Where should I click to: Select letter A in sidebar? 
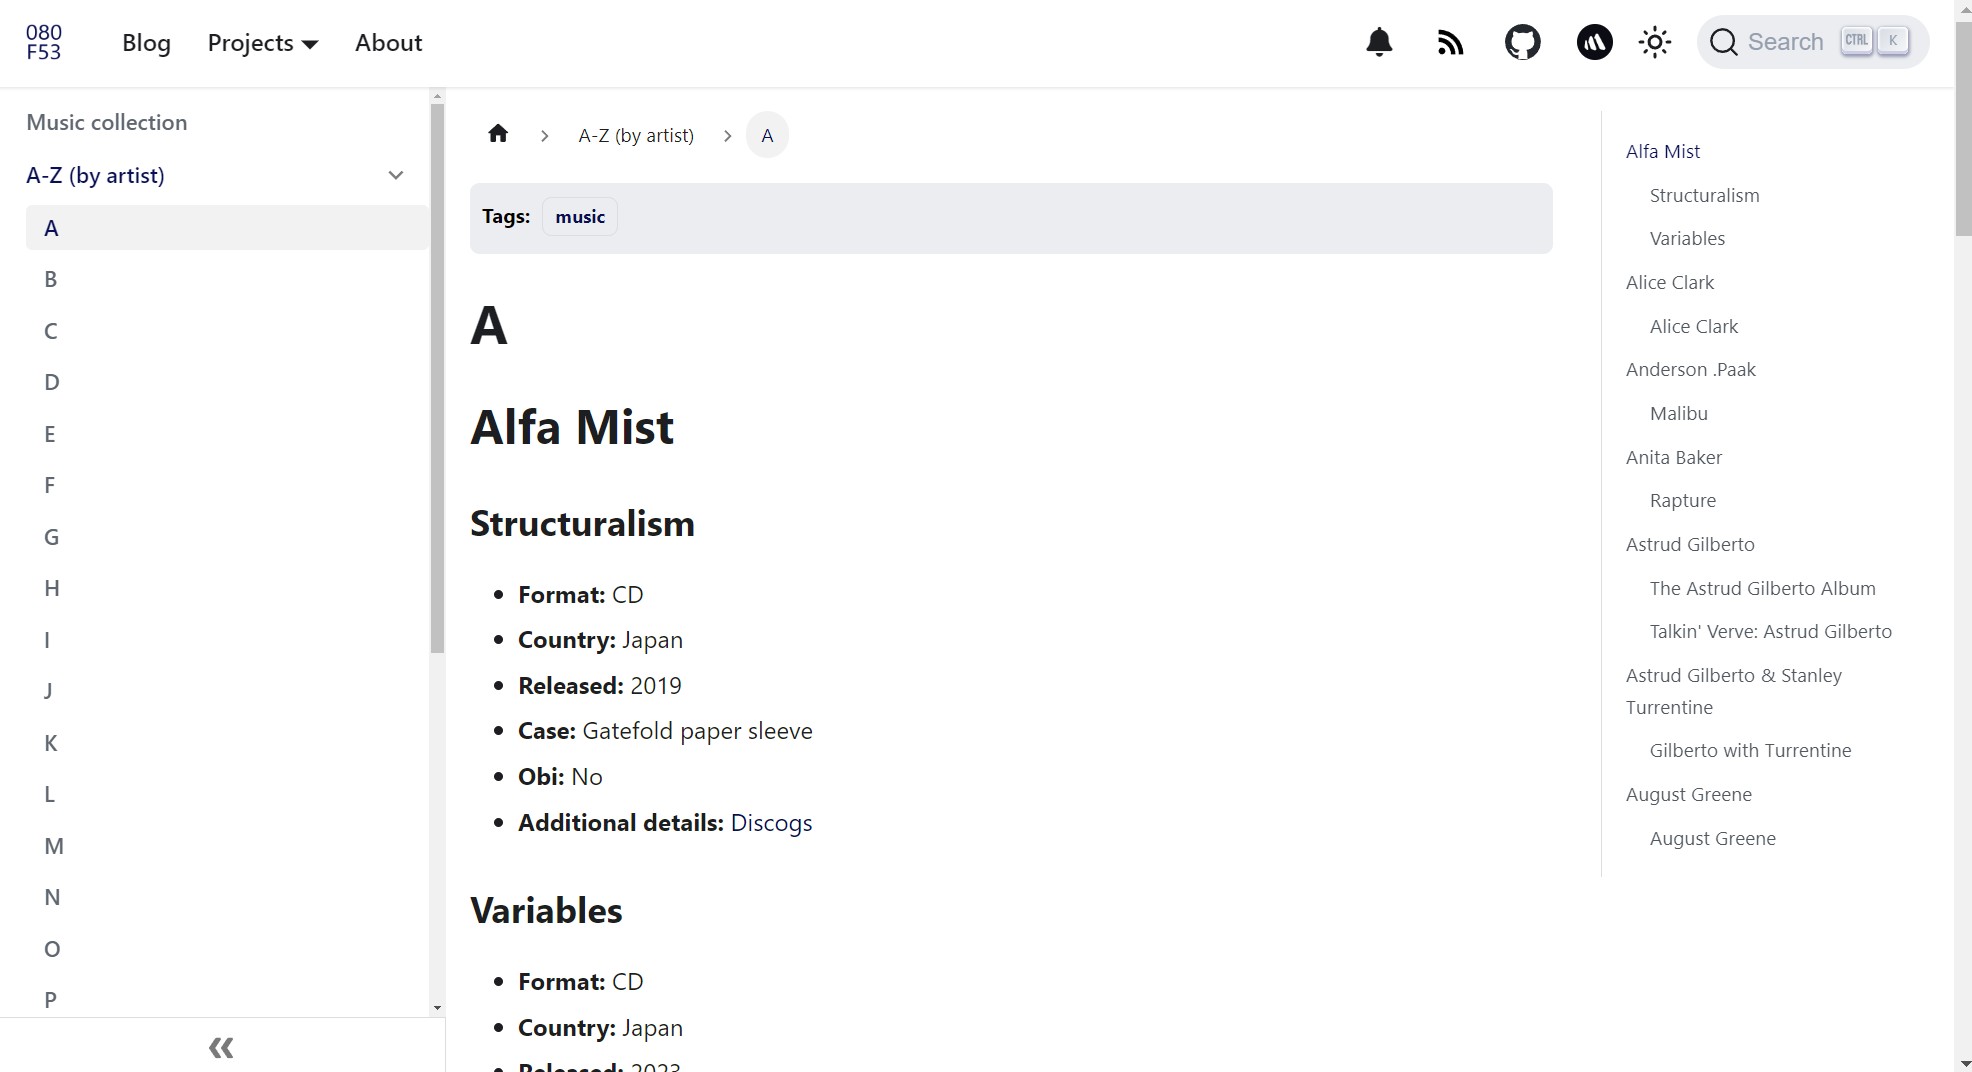tap(227, 228)
